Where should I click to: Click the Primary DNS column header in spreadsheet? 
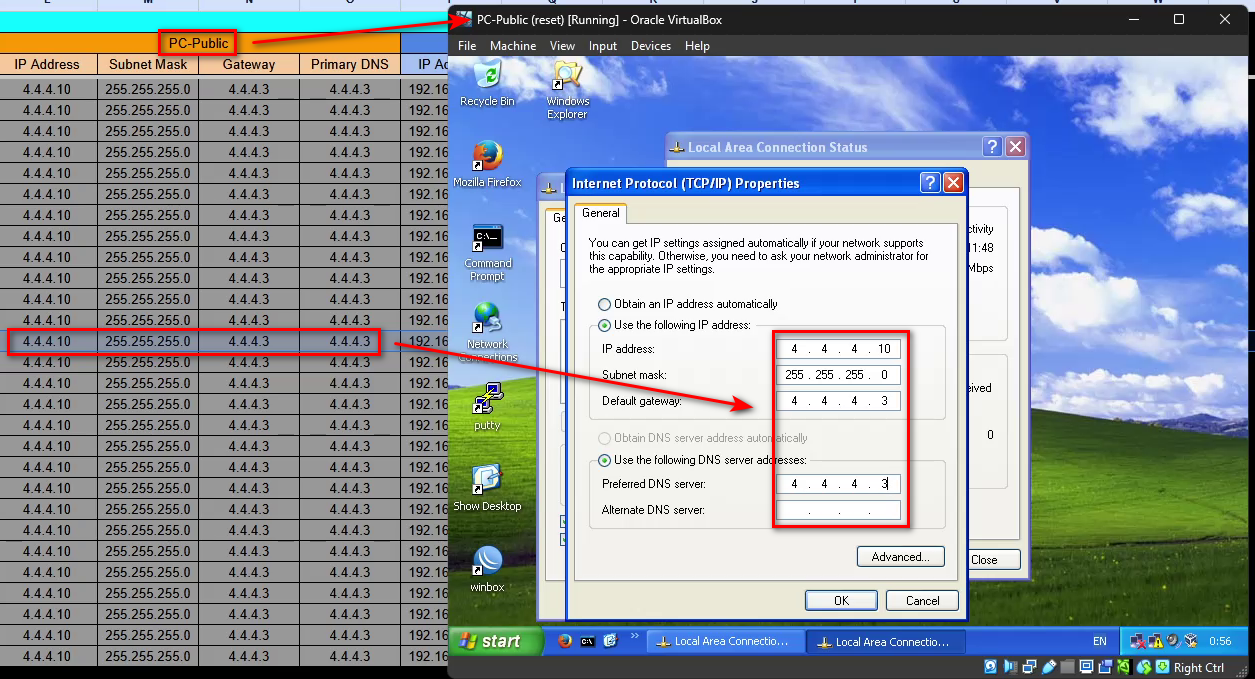[x=349, y=64]
